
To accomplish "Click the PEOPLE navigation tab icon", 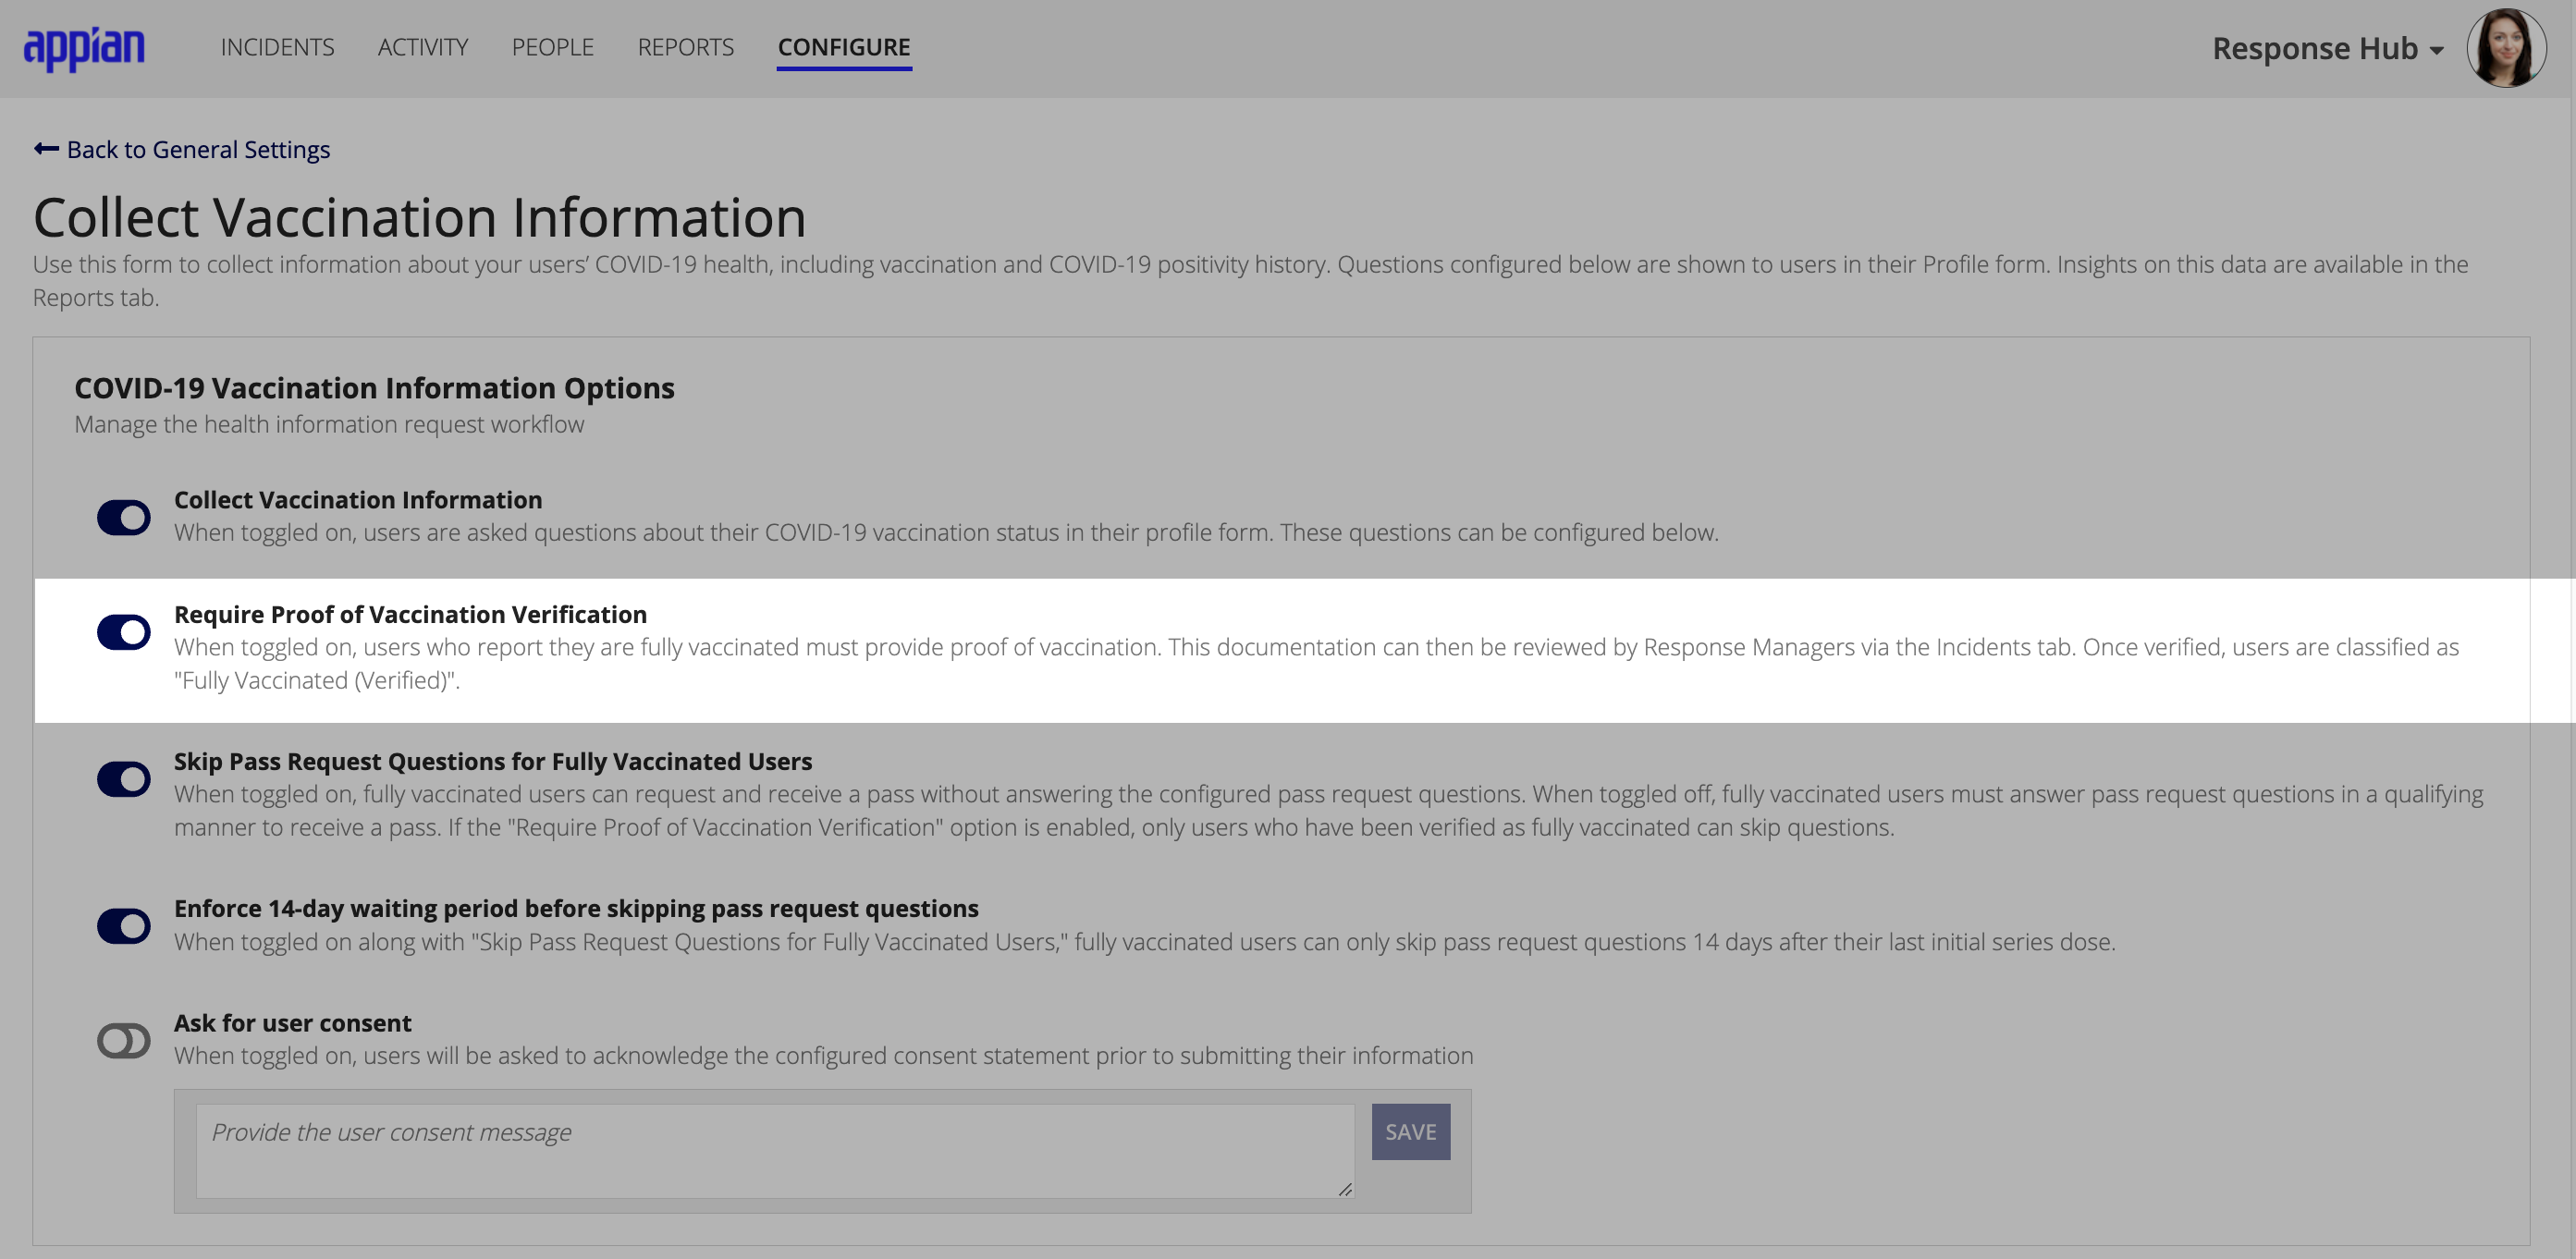I will [552, 46].
